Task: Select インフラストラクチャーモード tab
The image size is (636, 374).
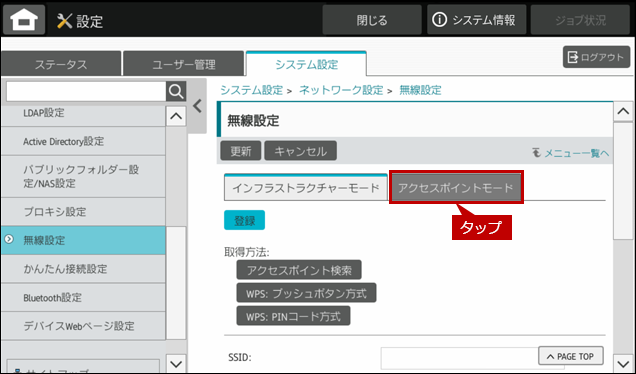Action: coord(306,188)
